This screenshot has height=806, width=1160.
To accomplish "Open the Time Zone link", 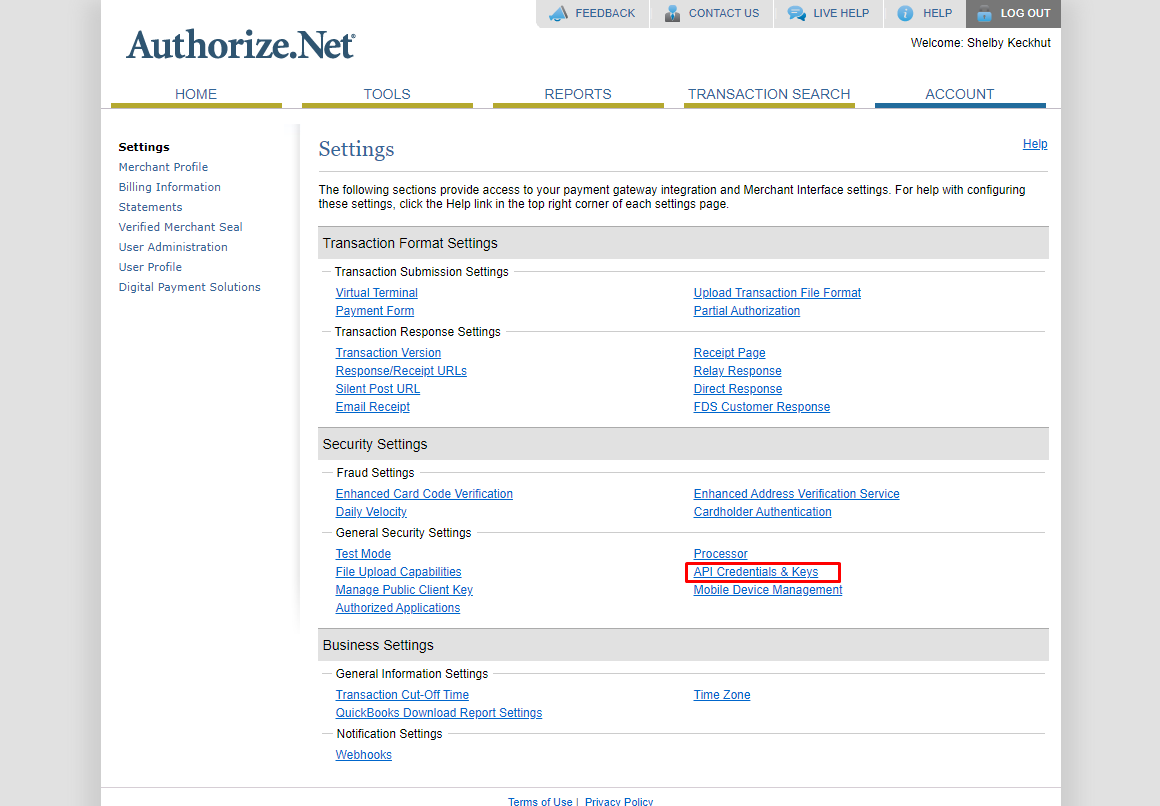I will pos(721,695).
